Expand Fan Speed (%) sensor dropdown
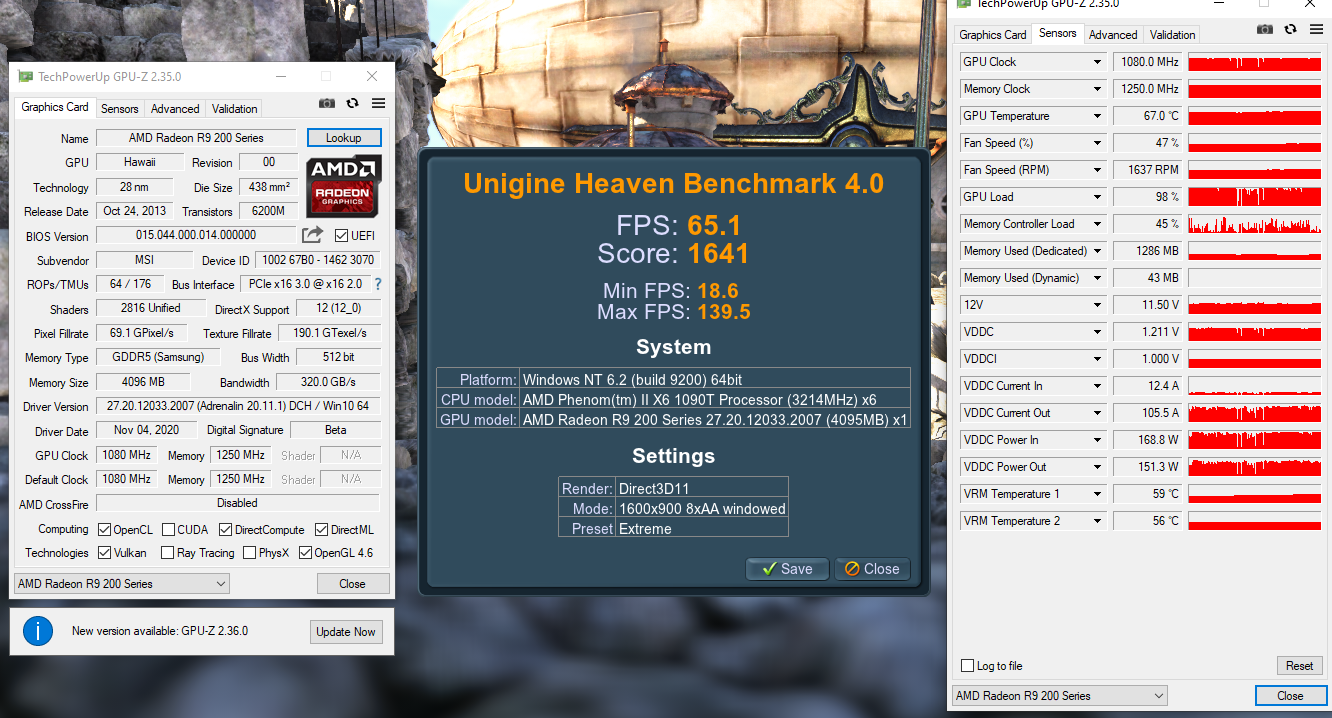The image size is (1332, 718). pos(1097,143)
